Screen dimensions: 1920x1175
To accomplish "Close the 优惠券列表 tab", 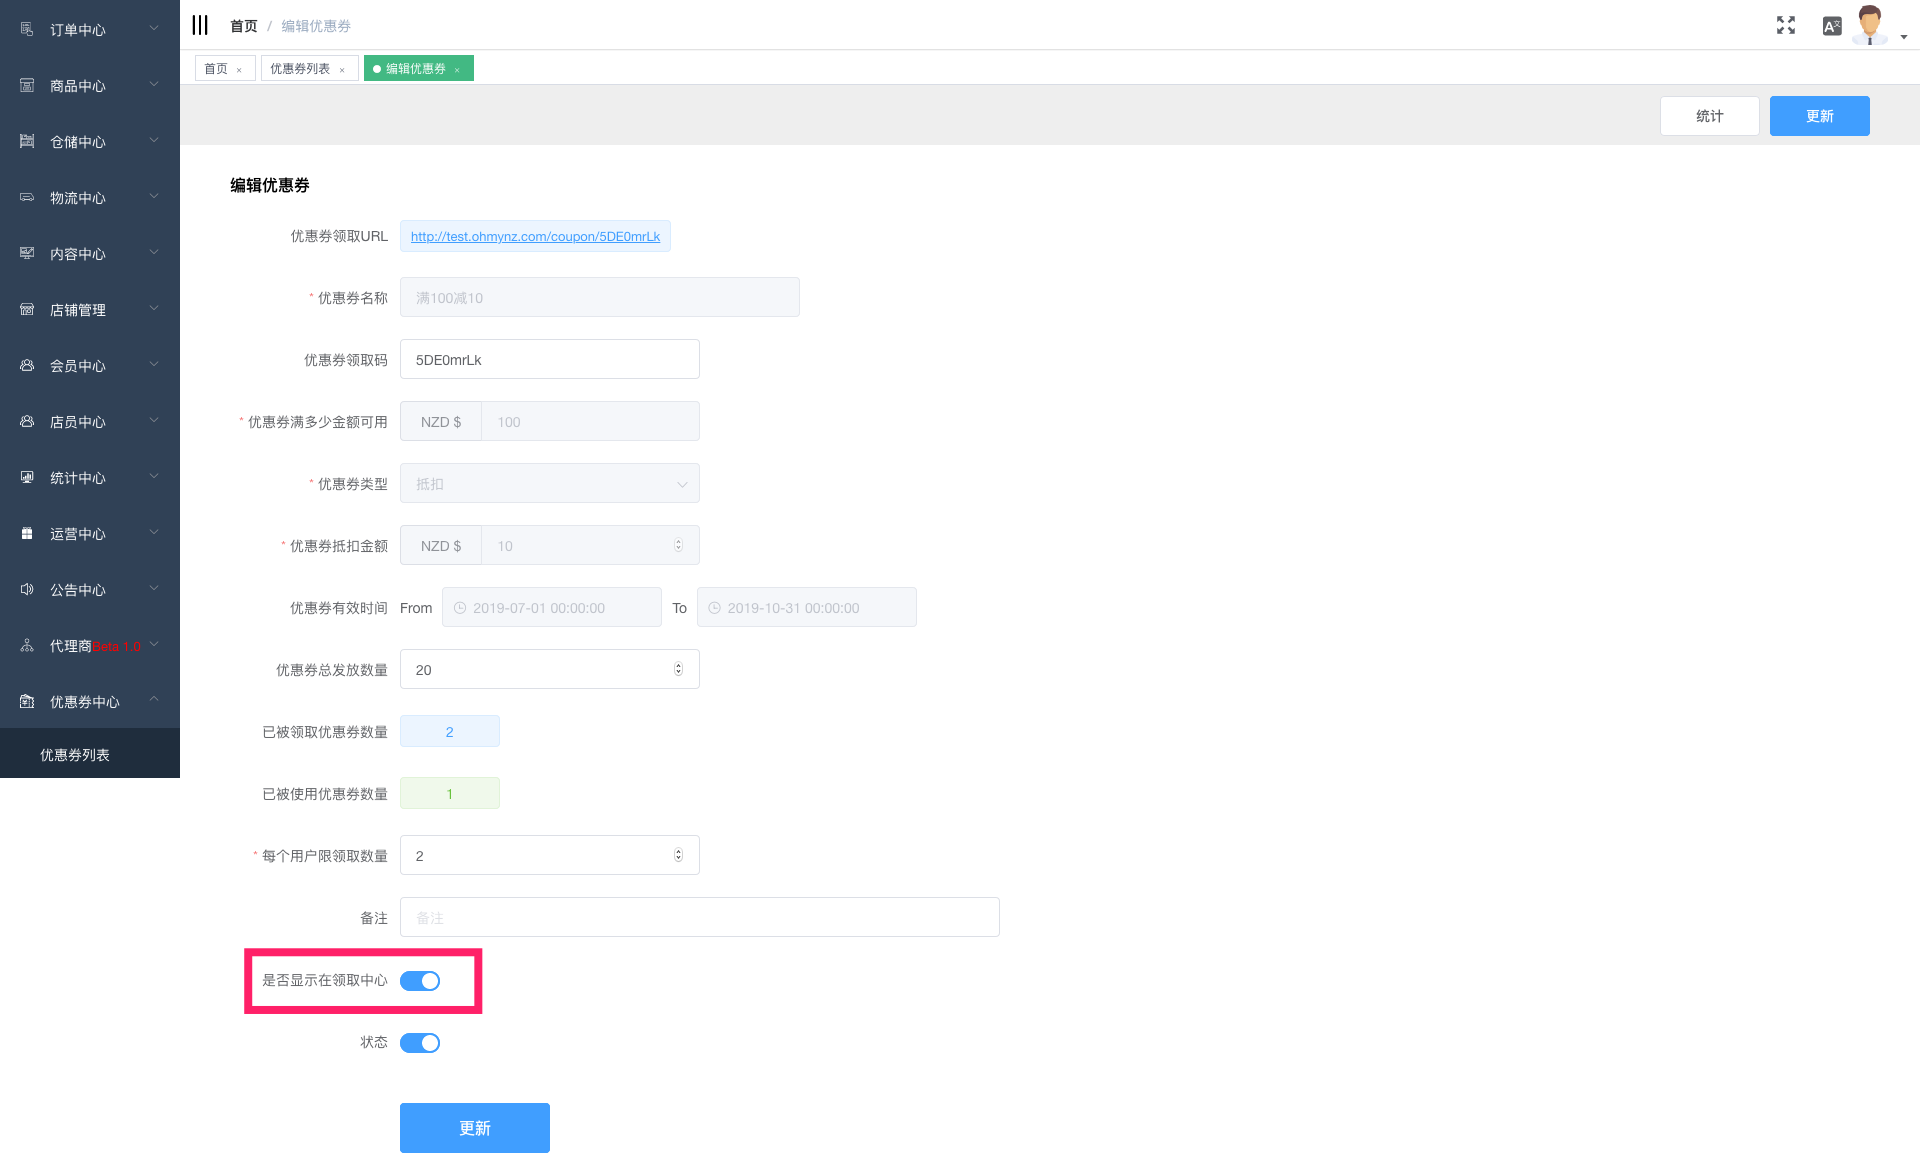I will [342, 70].
